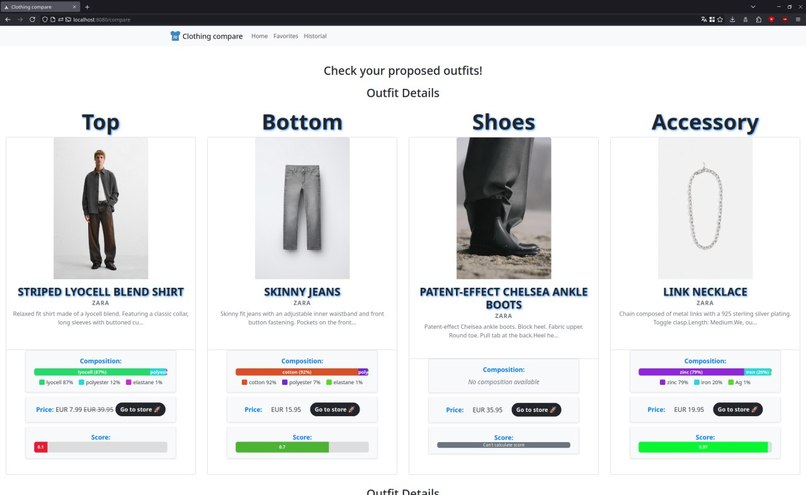Open the Chelsea boots product photo
Image resolution: width=806 pixels, height=495 pixels.
[504, 208]
